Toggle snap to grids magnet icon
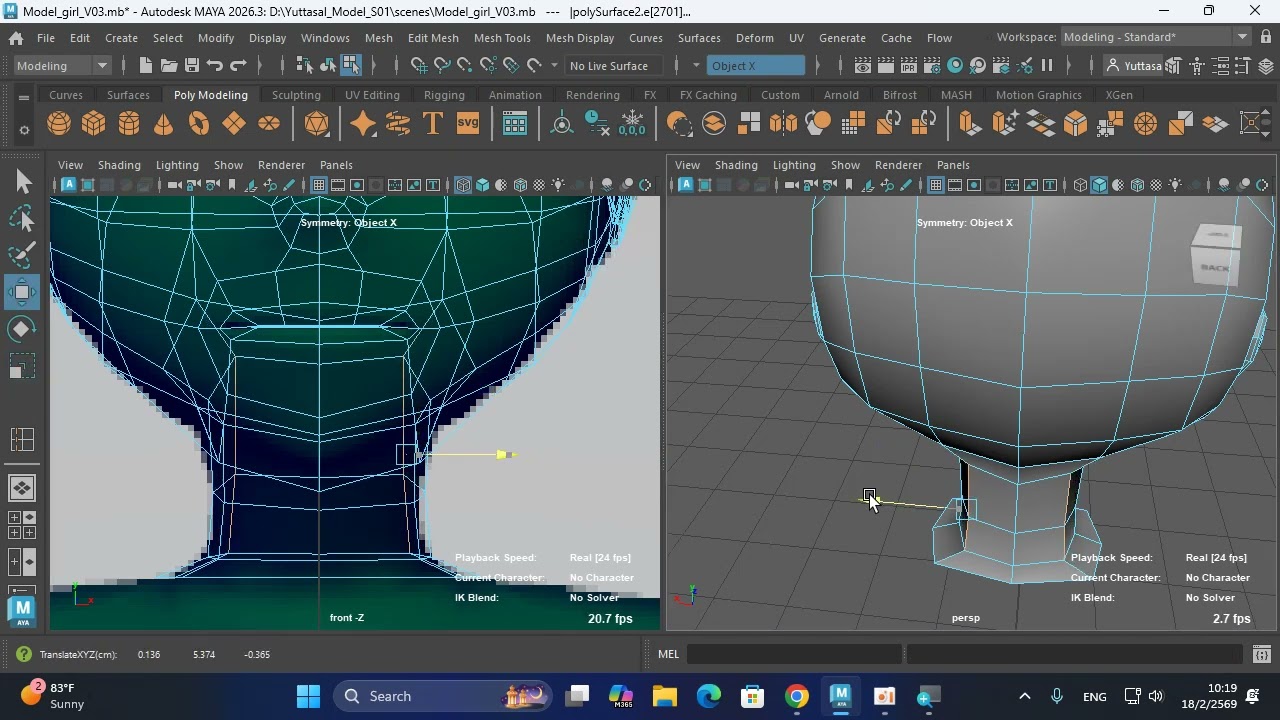 [x=419, y=66]
